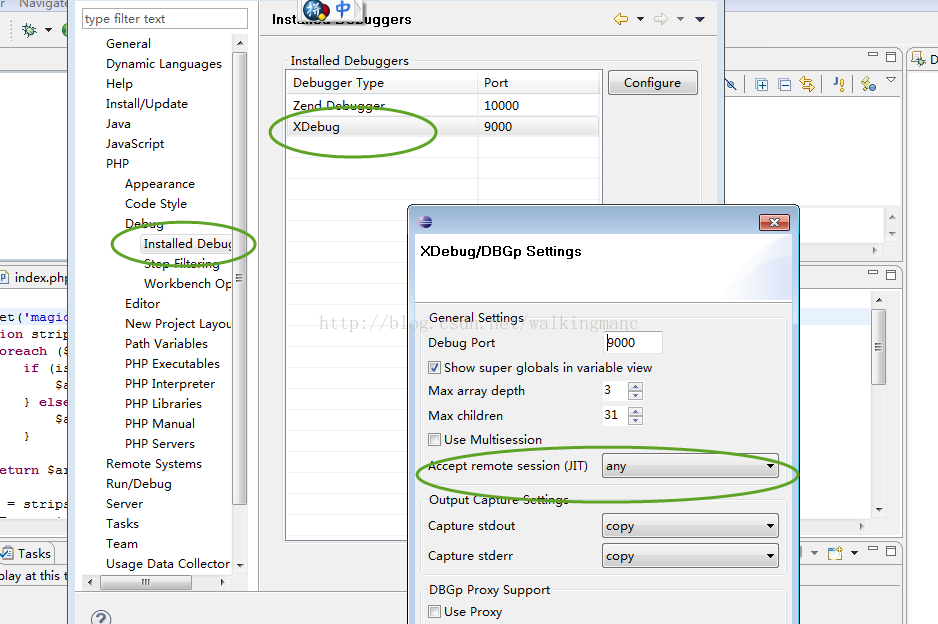938x624 pixels.
Task: Click Expand All icon in background view
Action: 762,85
